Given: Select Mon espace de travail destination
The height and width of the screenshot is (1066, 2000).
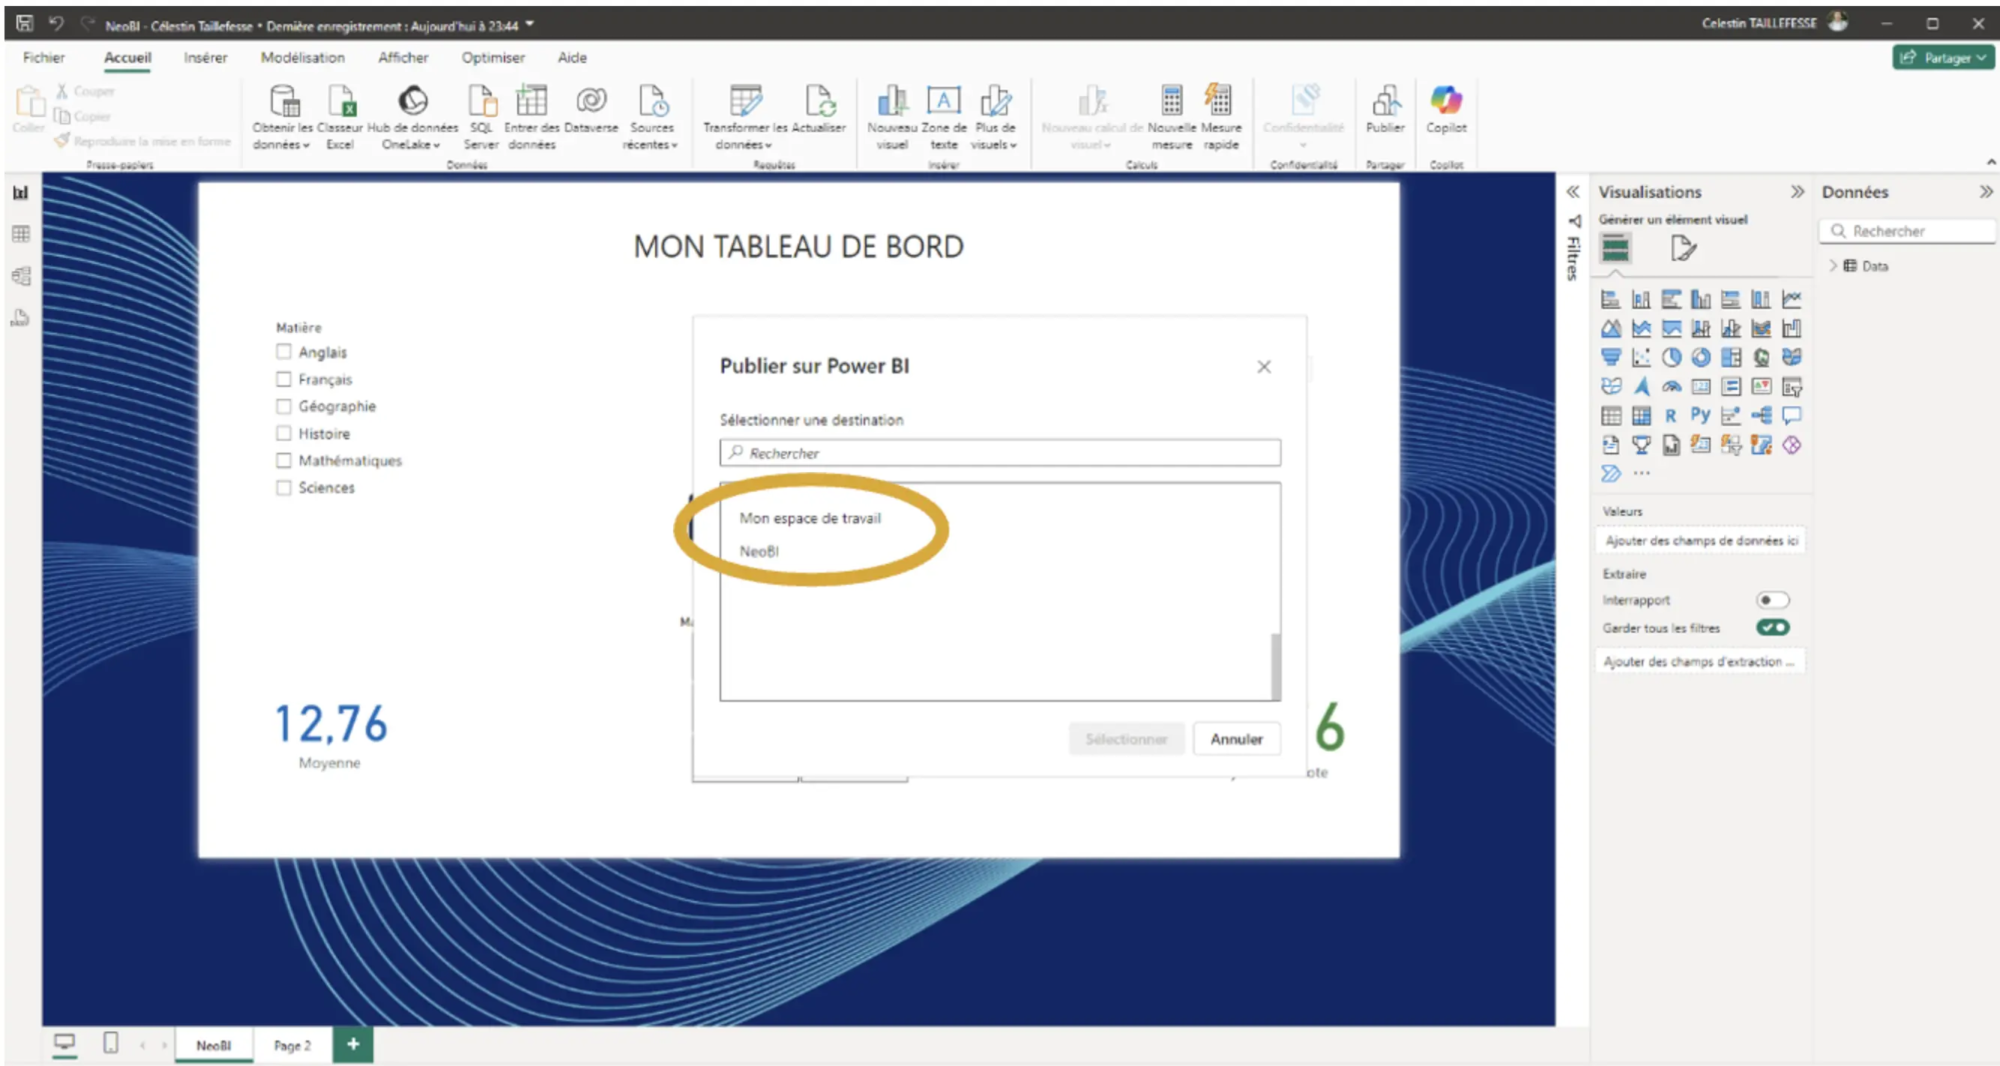Looking at the screenshot, I should click(810, 518).
